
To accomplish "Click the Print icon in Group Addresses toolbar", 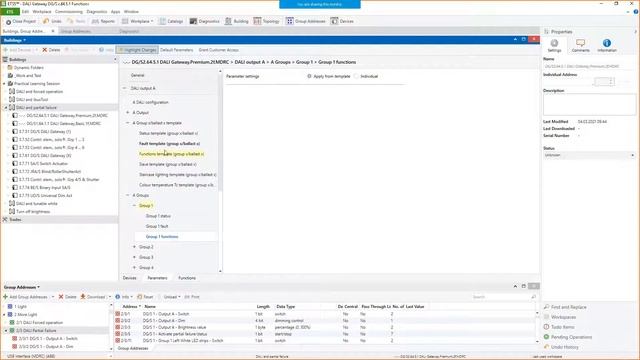I will (x=187, y=297).
